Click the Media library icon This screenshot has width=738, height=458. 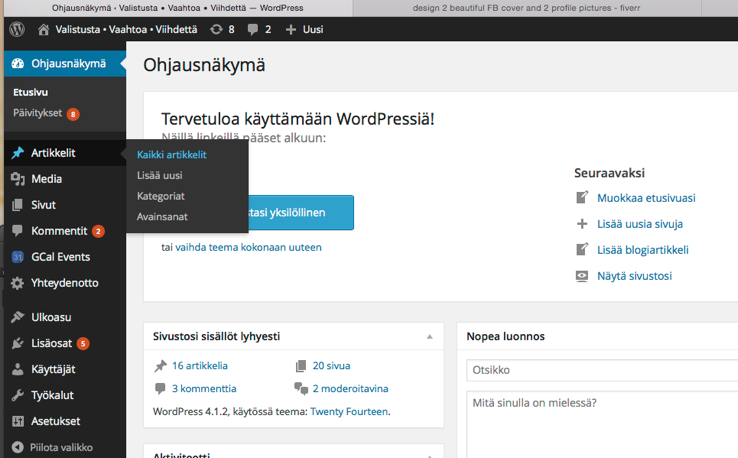(18, 179)
